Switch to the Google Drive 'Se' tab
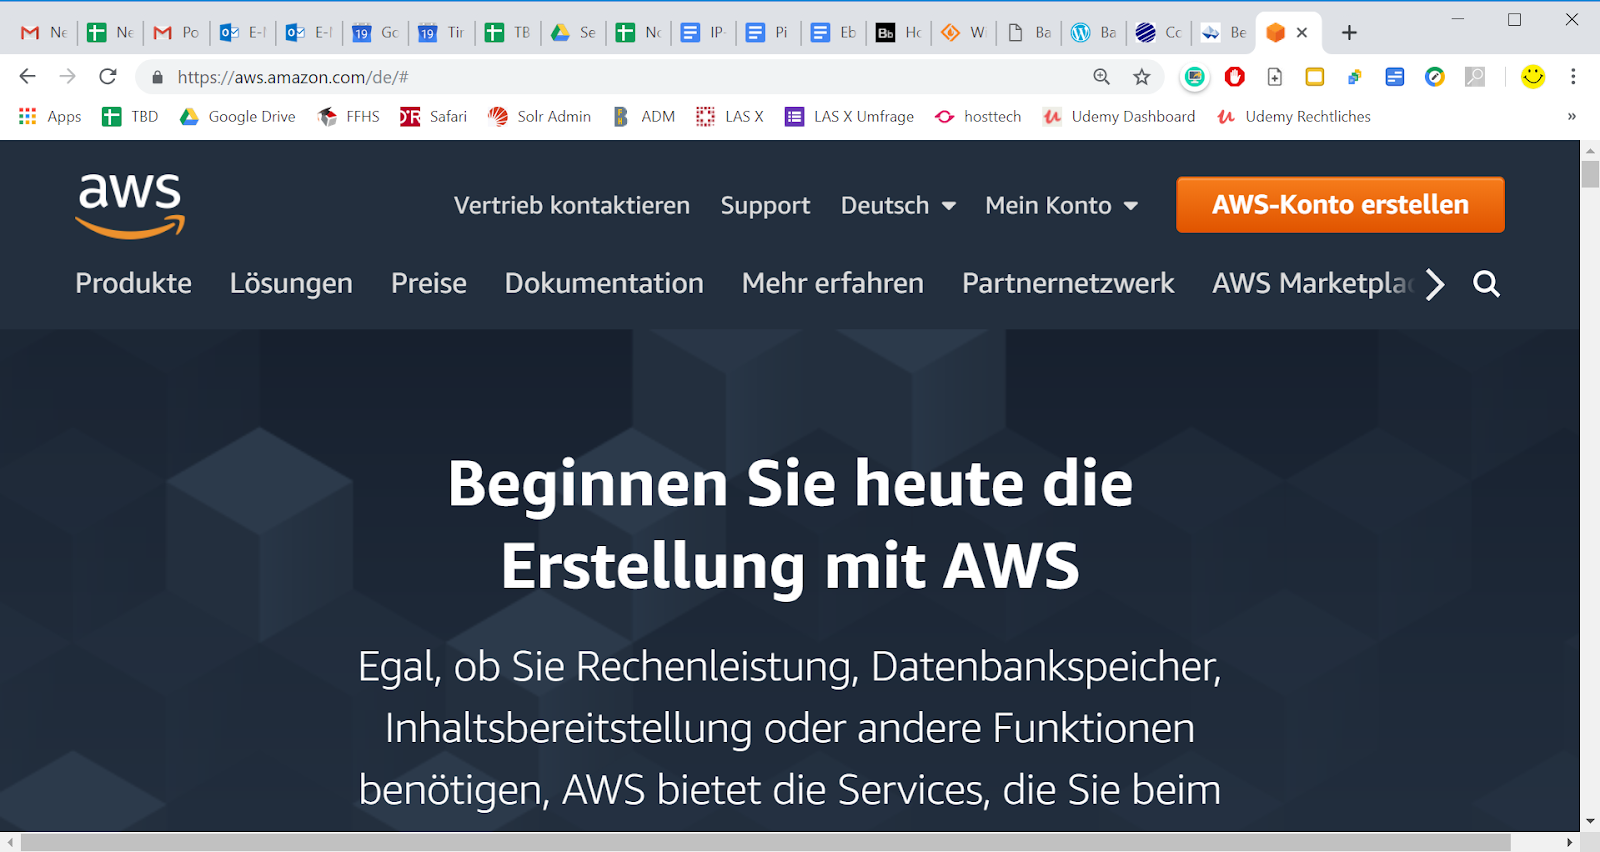 point(573,33)
